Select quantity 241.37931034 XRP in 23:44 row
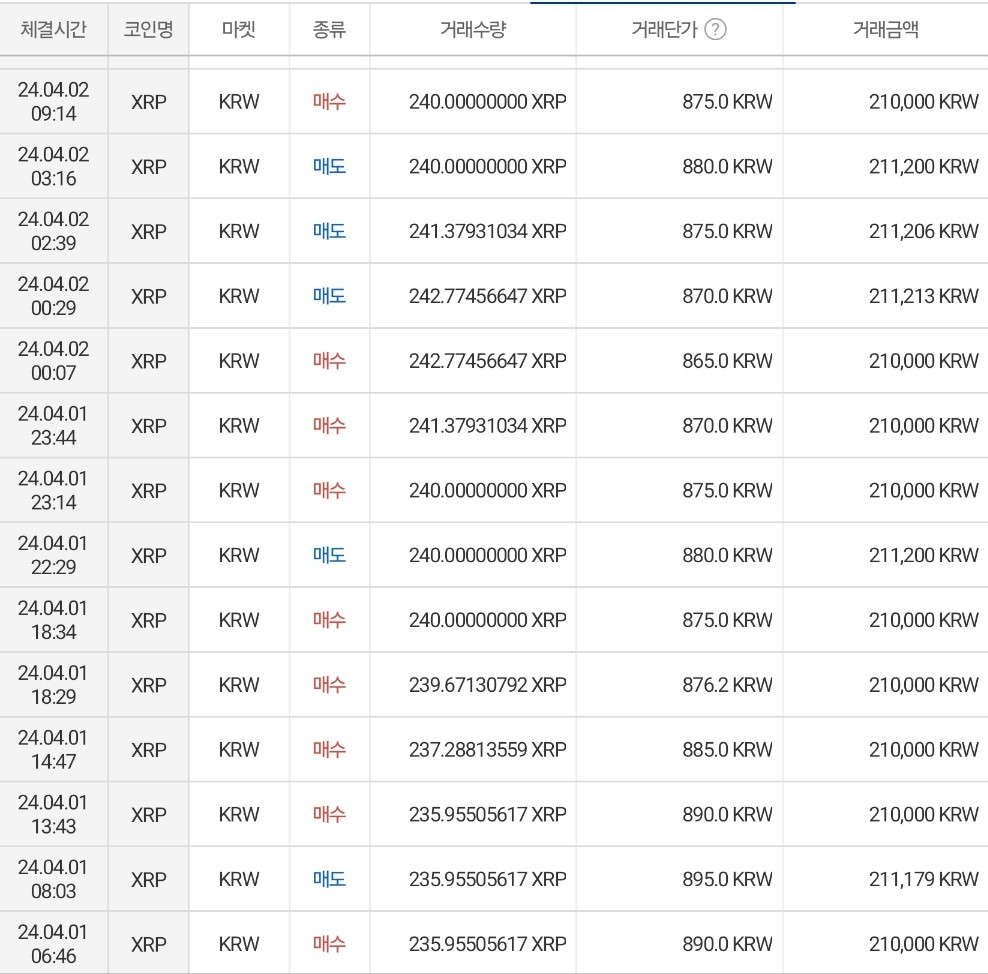 (488, 426)
